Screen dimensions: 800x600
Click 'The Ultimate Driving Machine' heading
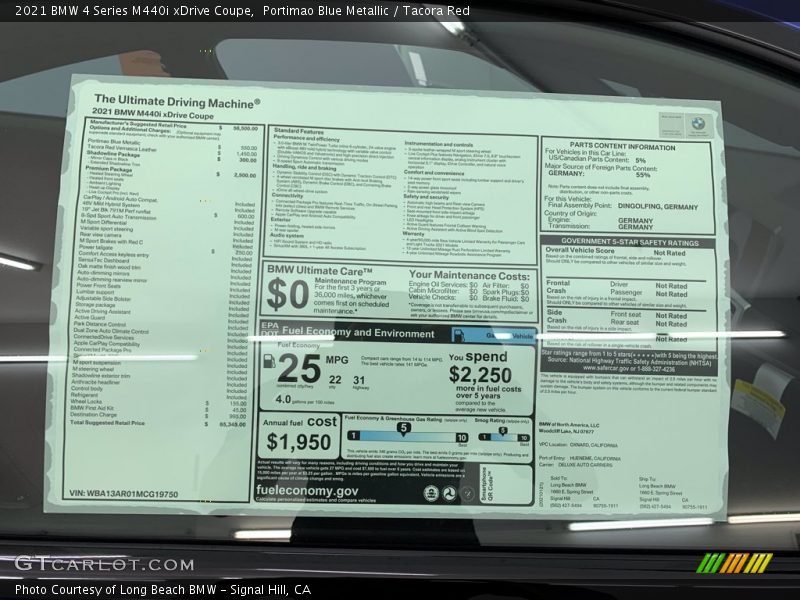177,101
